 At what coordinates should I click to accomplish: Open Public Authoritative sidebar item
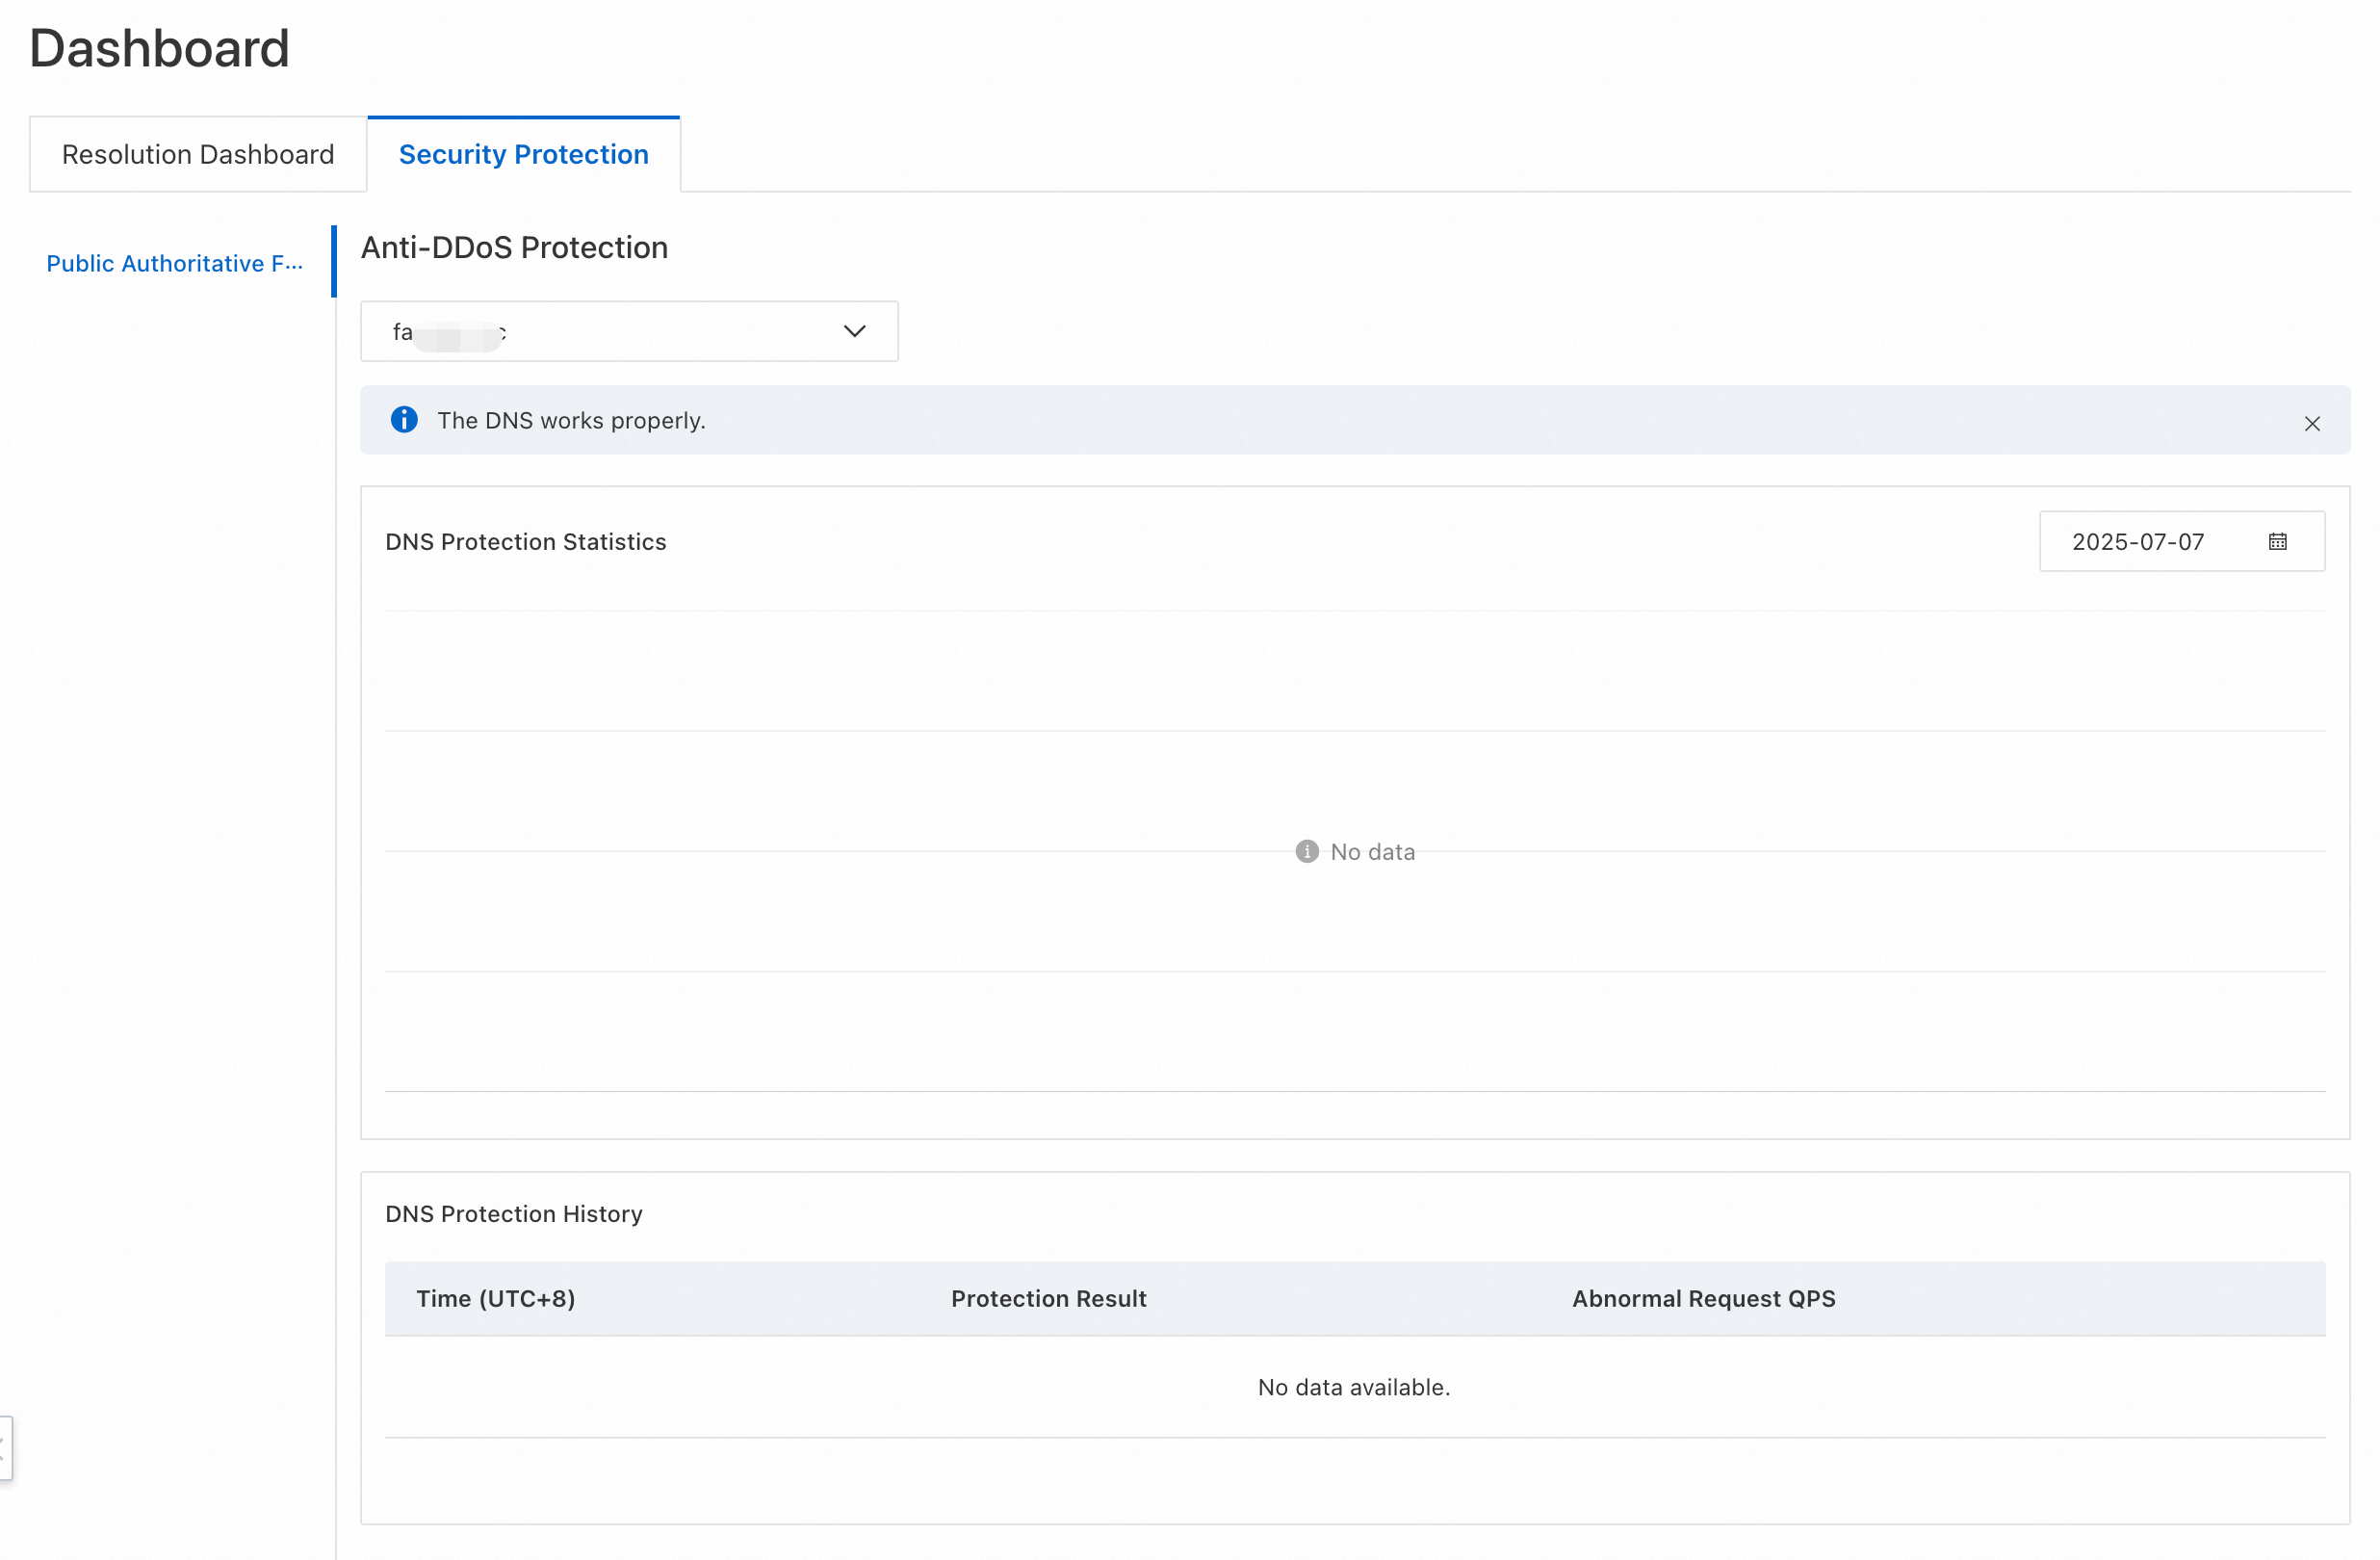tap(174, 263)
